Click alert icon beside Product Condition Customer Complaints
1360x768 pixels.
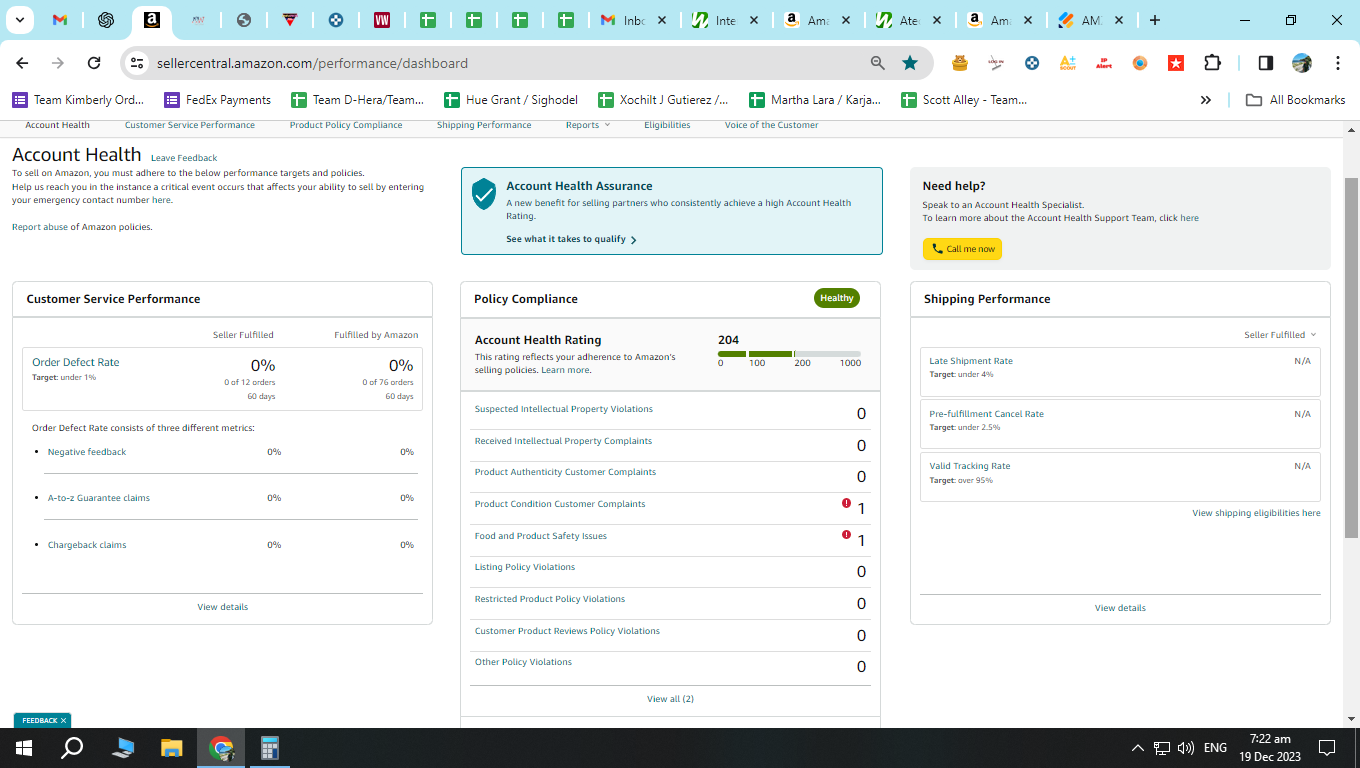[x=847, y=503]
